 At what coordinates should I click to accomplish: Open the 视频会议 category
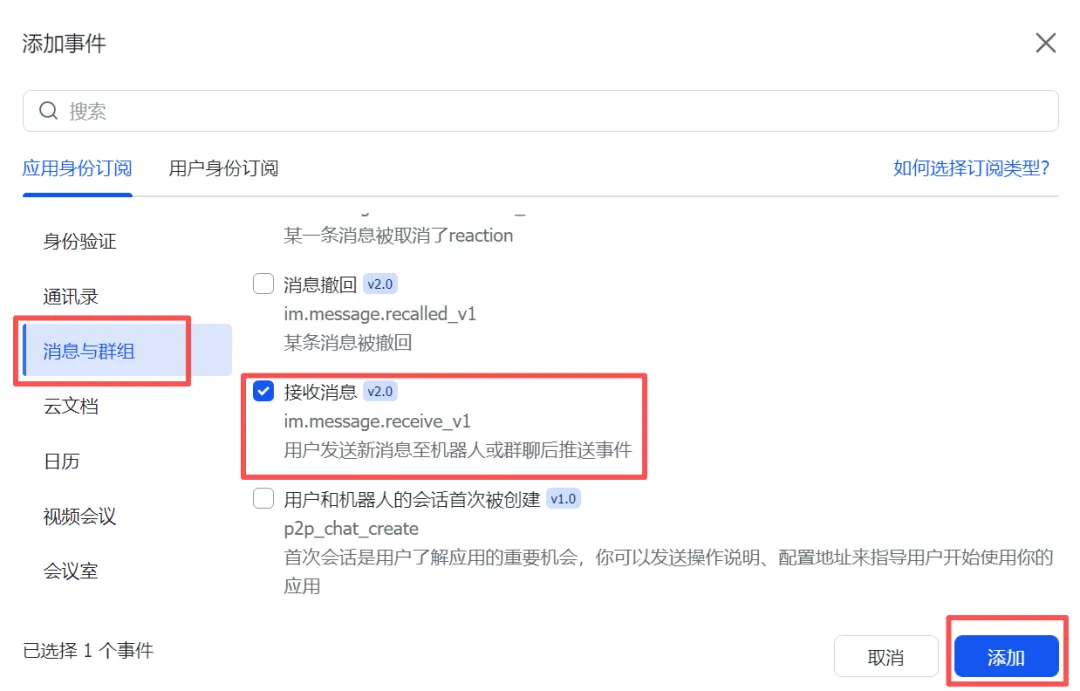(80, 516)
